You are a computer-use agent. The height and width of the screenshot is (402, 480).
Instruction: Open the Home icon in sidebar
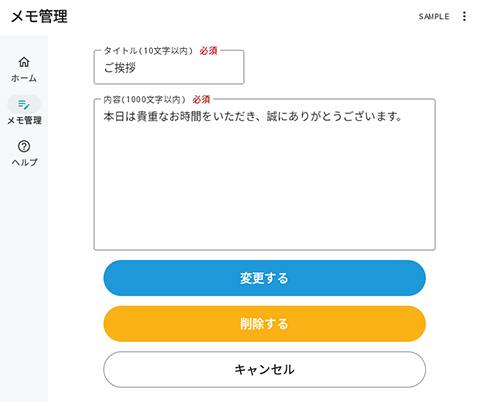(24, 62)
